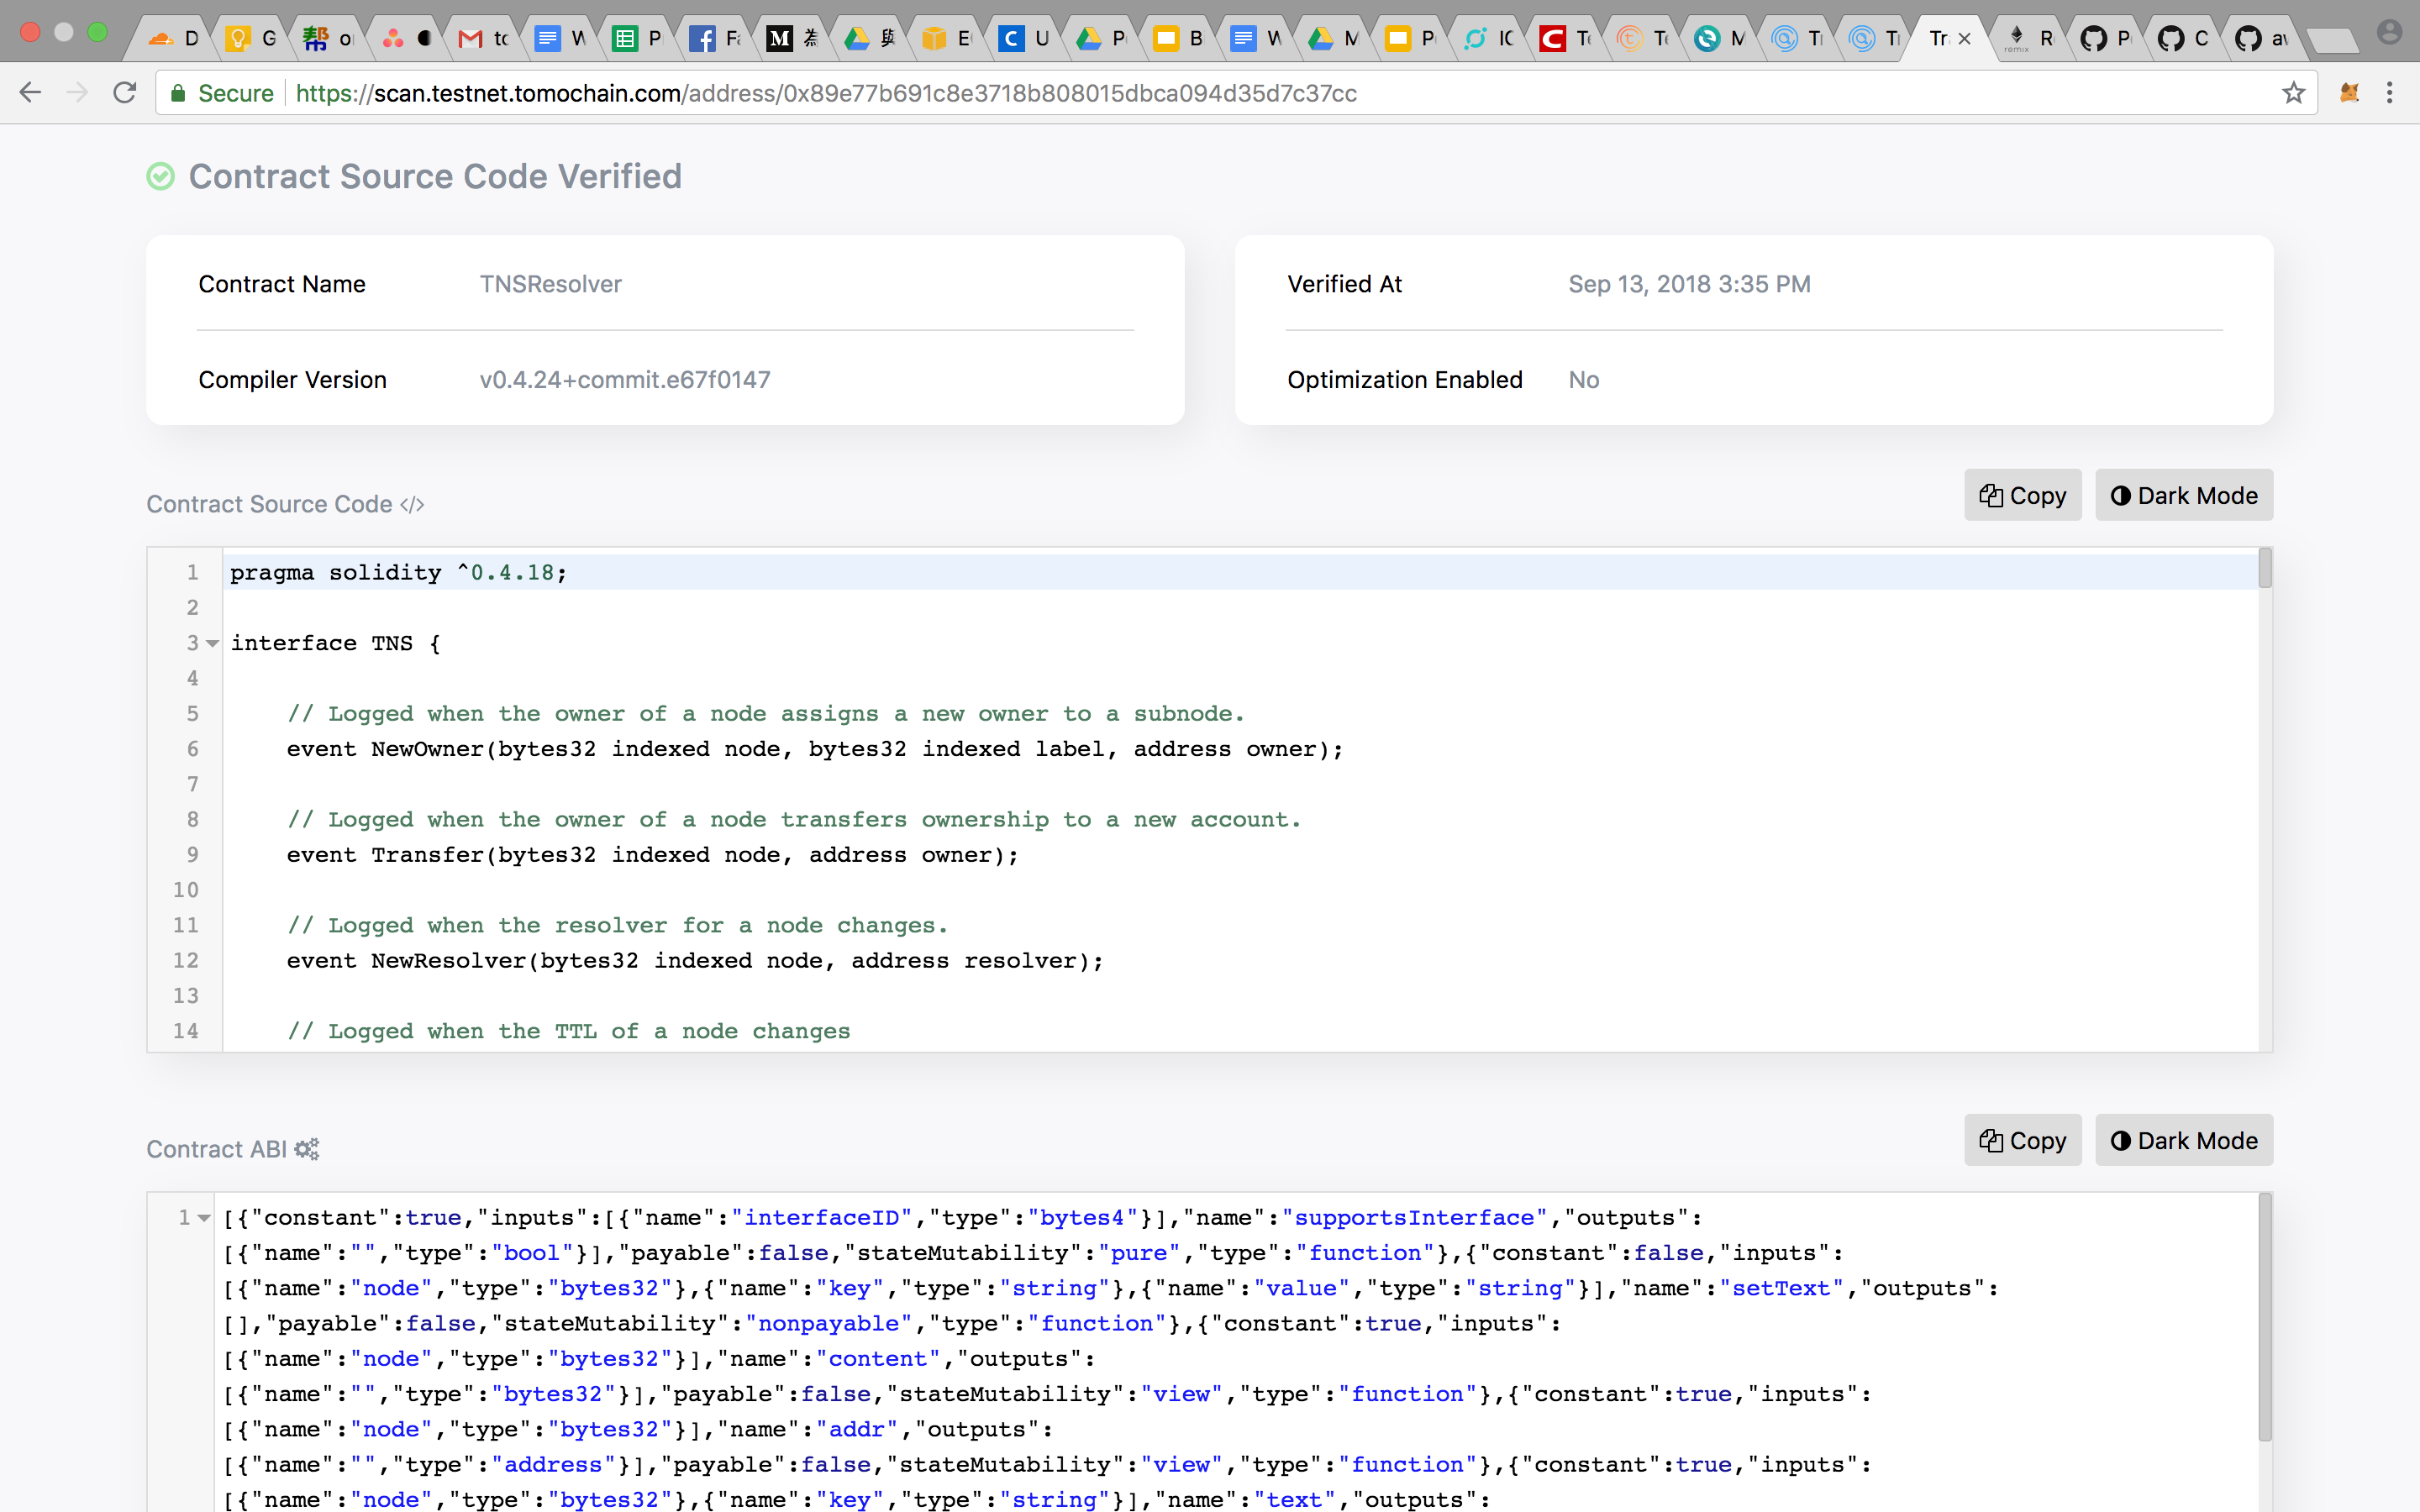This screenshot has height=1512, width=2420.
Task: Switch to the Remix tab
Action: point(2030,39)
